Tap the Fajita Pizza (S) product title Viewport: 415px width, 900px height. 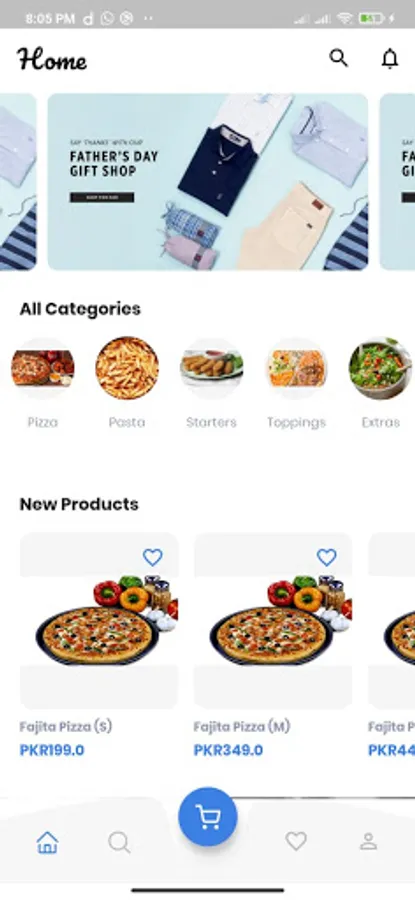(x=66, y=727)
